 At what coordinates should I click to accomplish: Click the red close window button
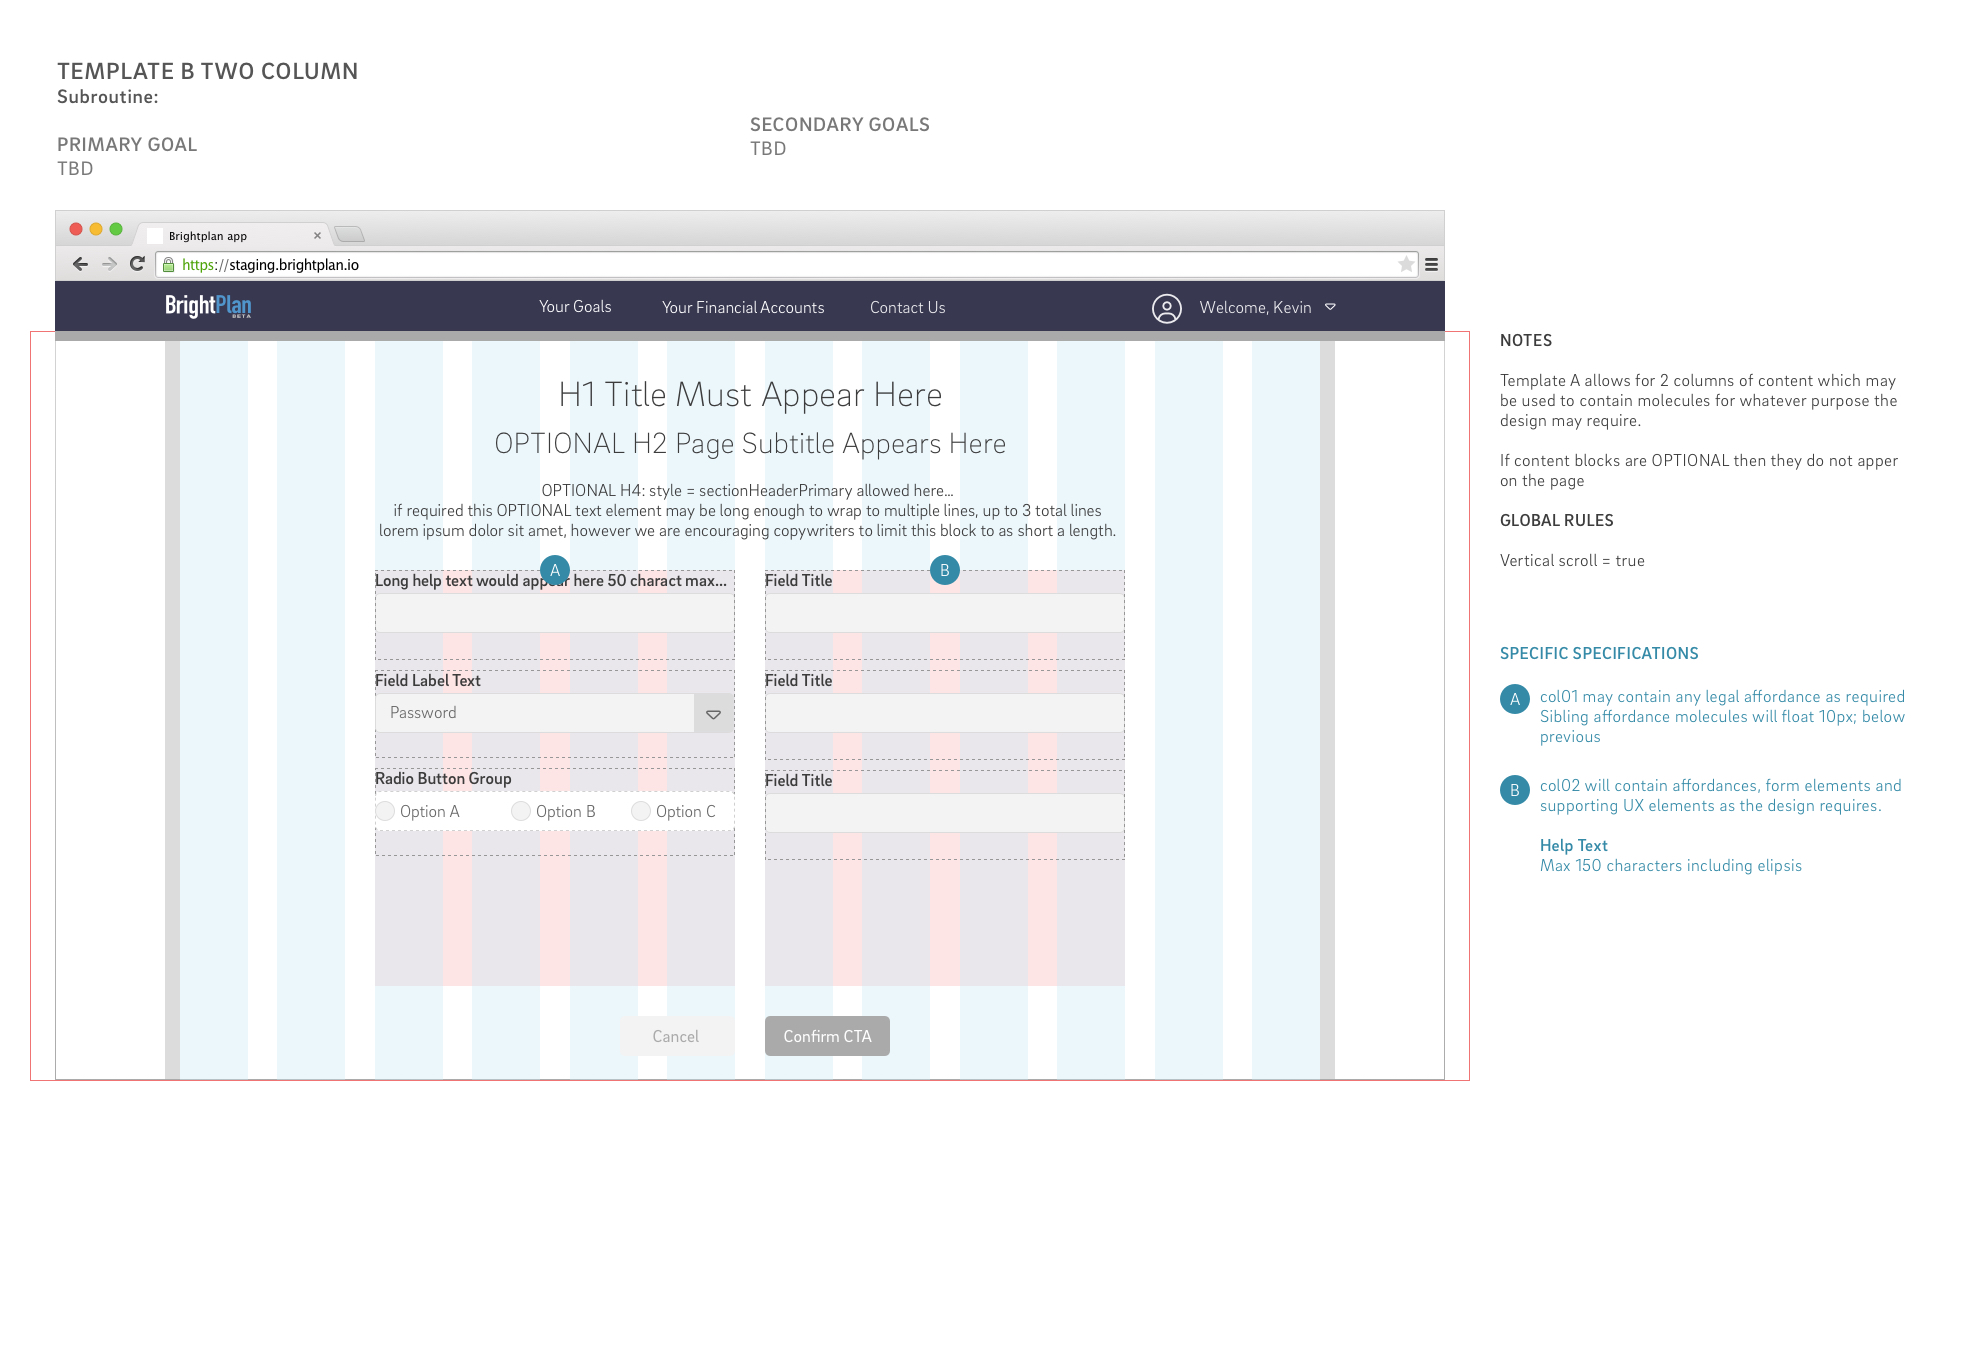[76, 229]
